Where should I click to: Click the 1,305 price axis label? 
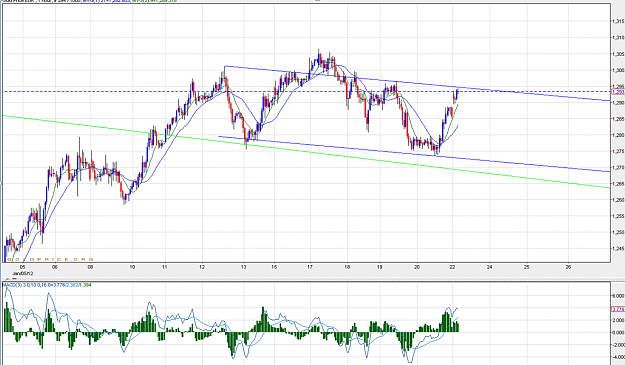pyautogui.click(x=618, y=54)
